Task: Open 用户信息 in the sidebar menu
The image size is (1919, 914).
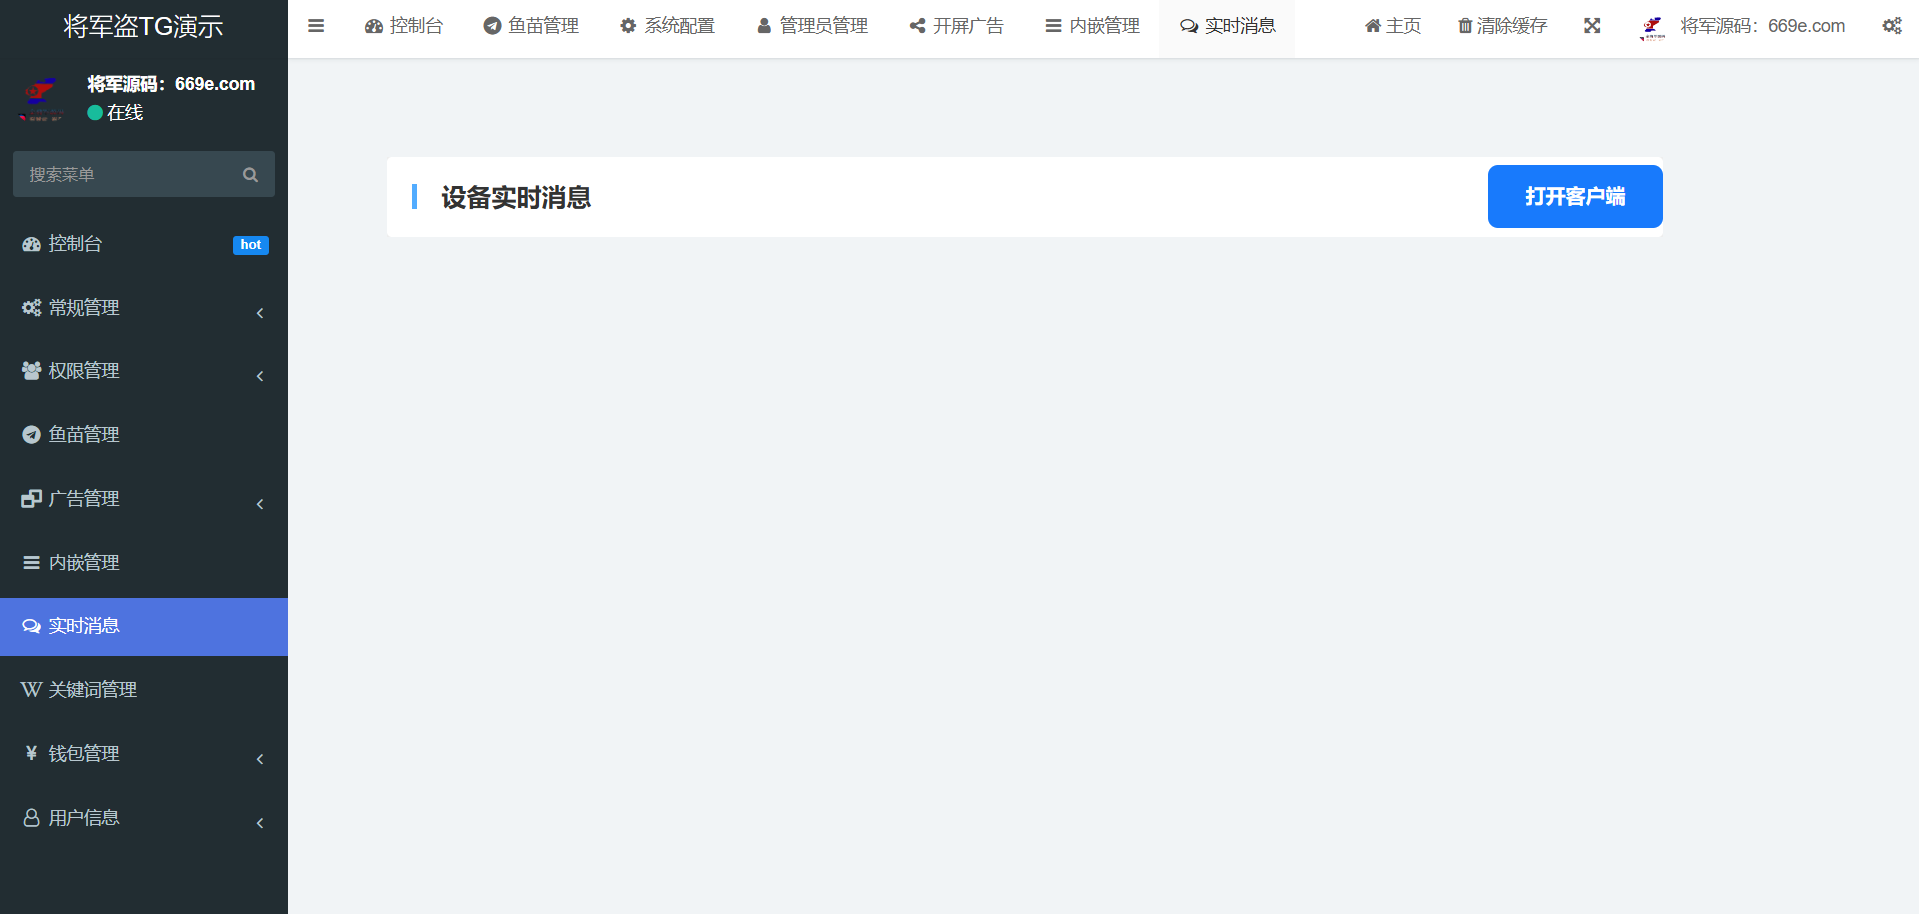Action: click(144, 818)
